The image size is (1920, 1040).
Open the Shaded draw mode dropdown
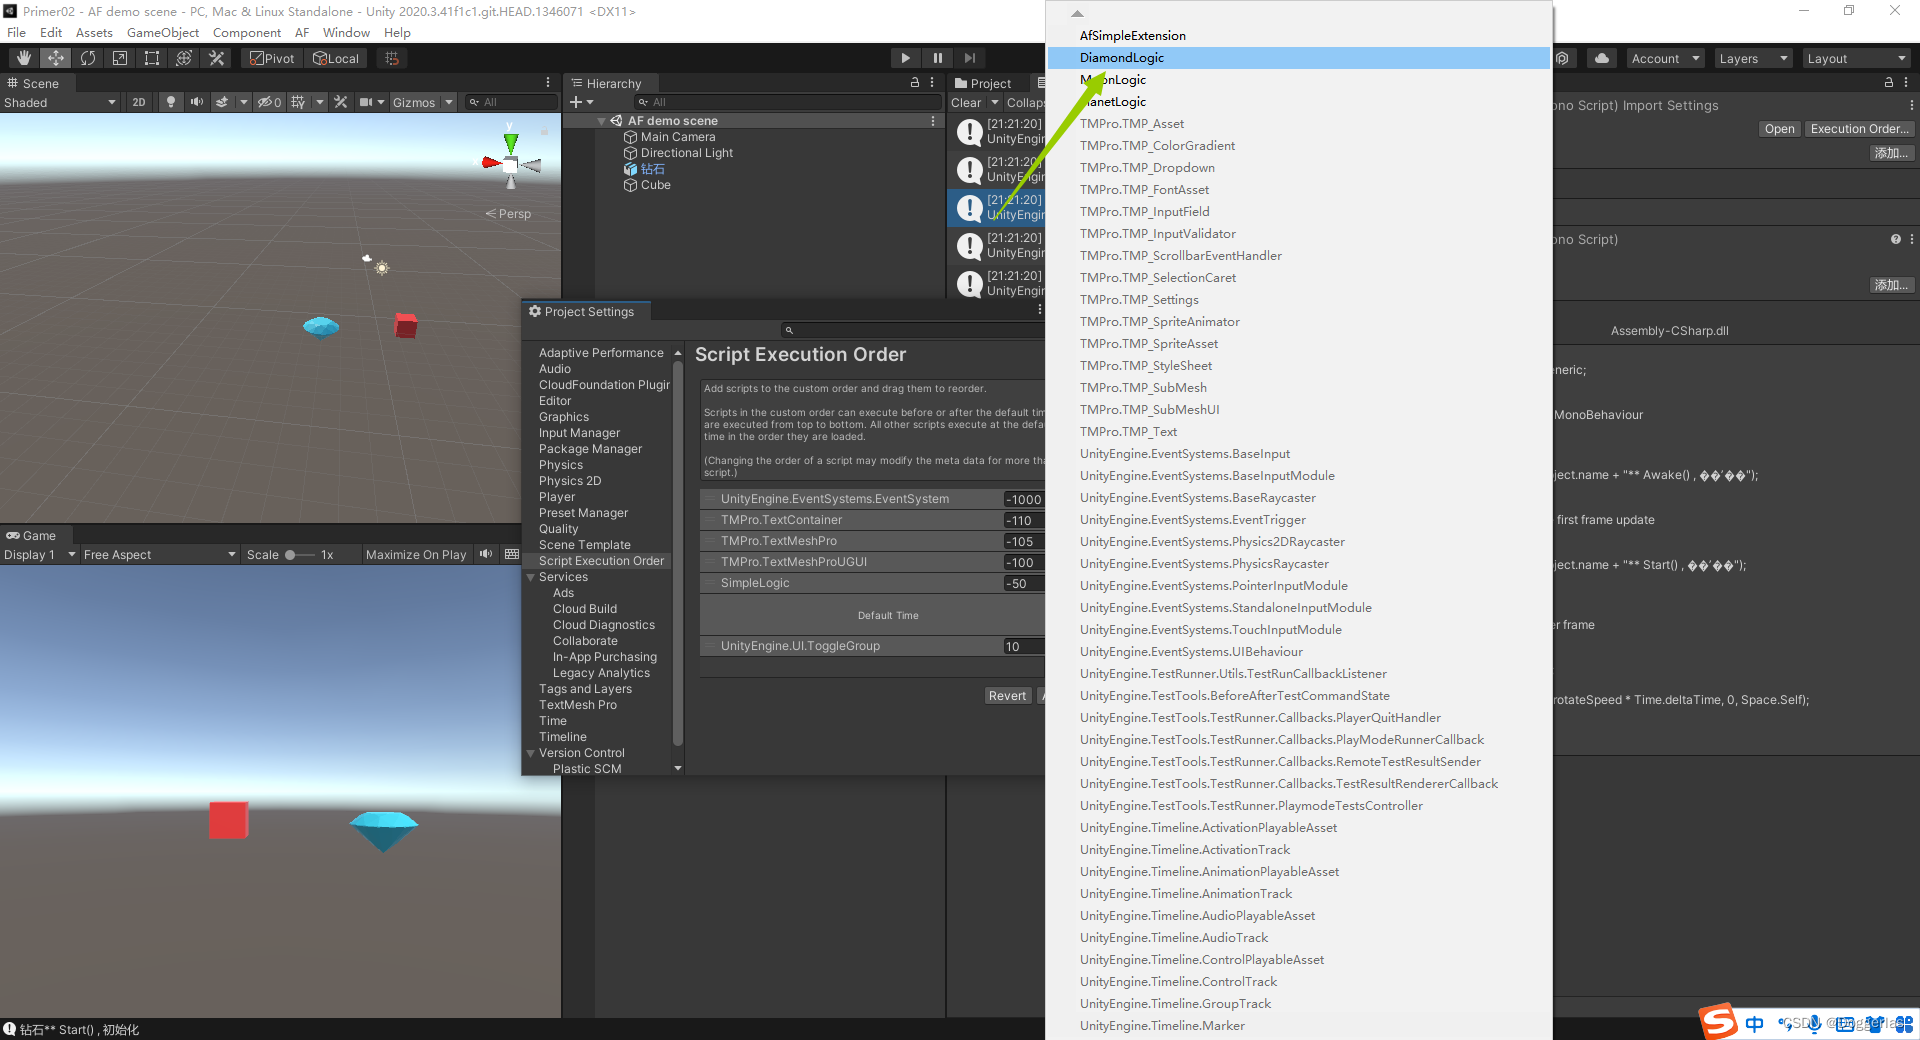[x=60, y=102]
